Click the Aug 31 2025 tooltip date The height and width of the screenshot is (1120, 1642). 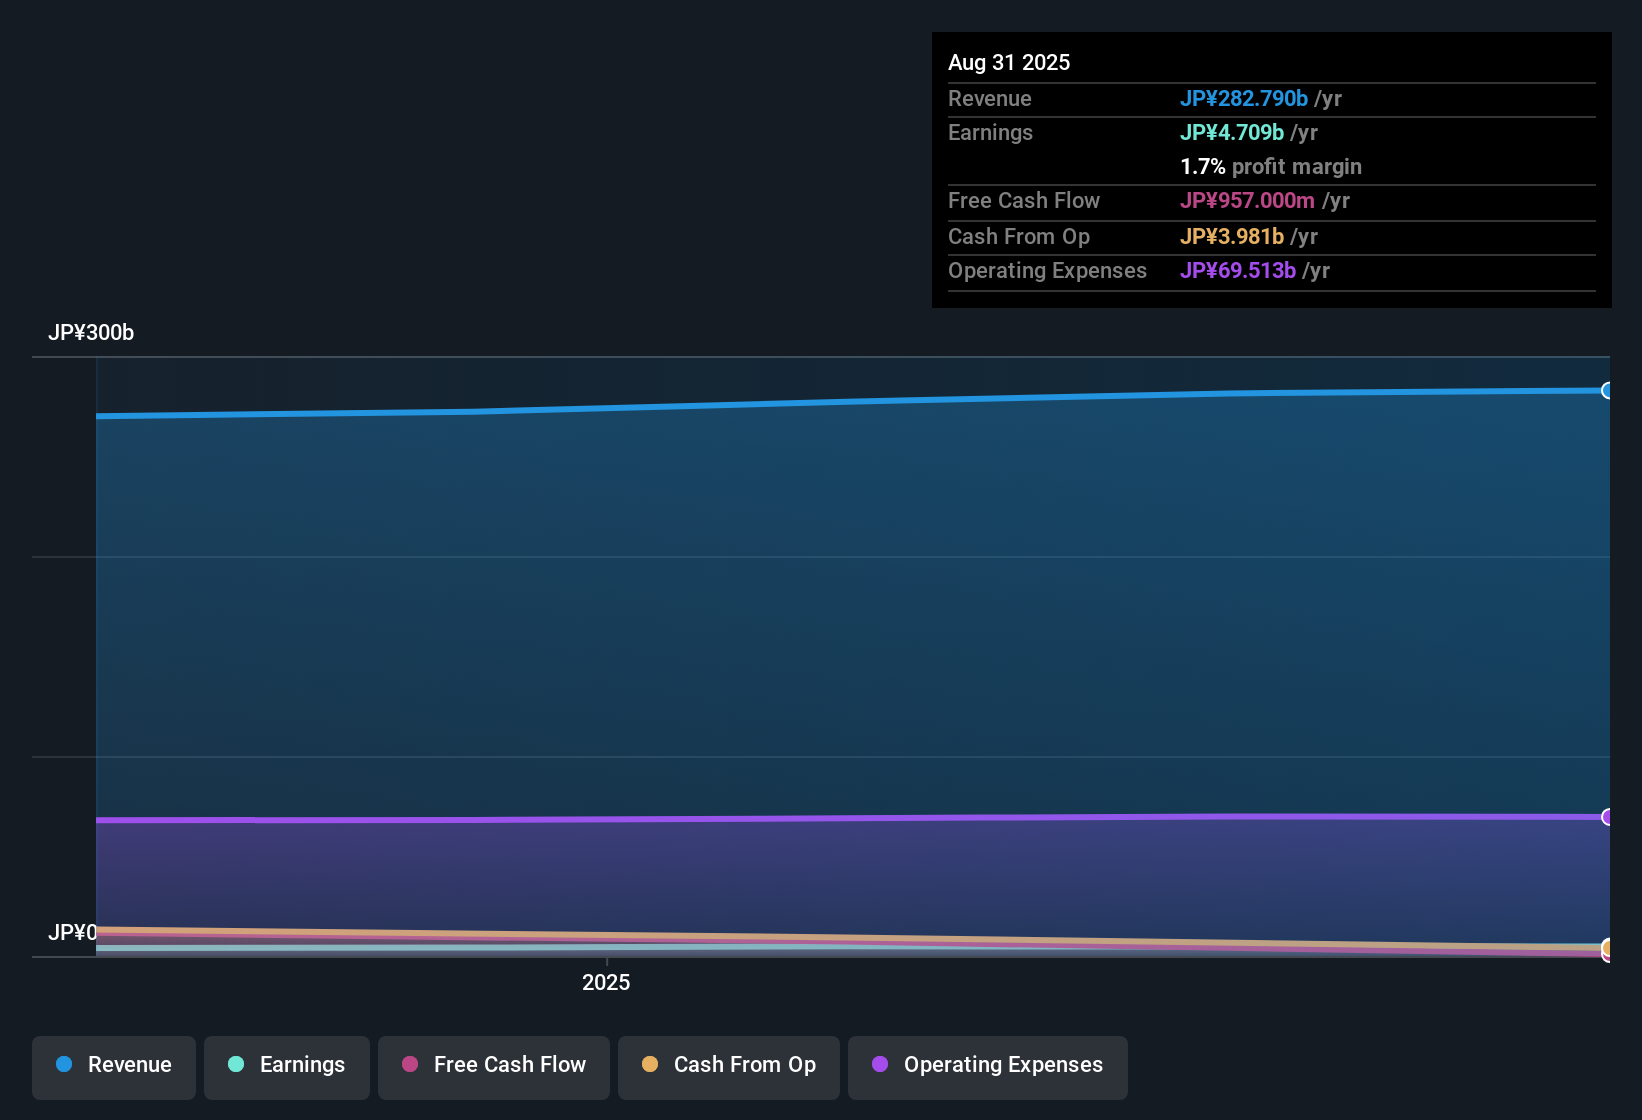[x=1009, y=63]
